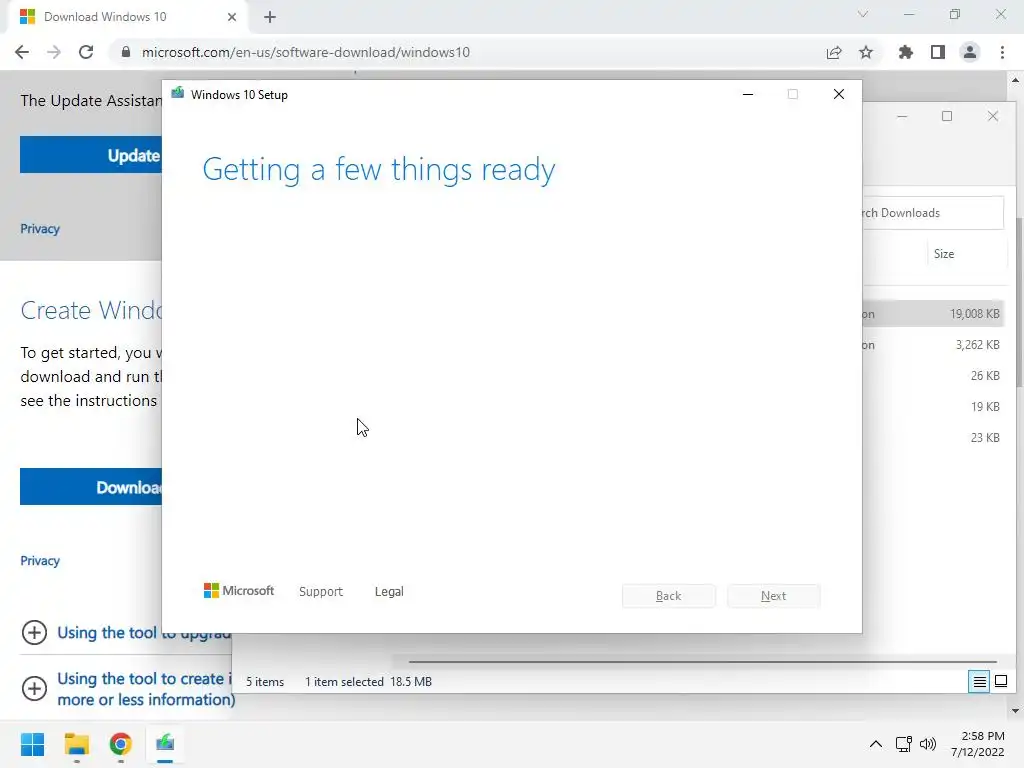Open a new Chrome tab
Image resolution: width=1024 pixels, height=768 pixels.
point(270,17)
